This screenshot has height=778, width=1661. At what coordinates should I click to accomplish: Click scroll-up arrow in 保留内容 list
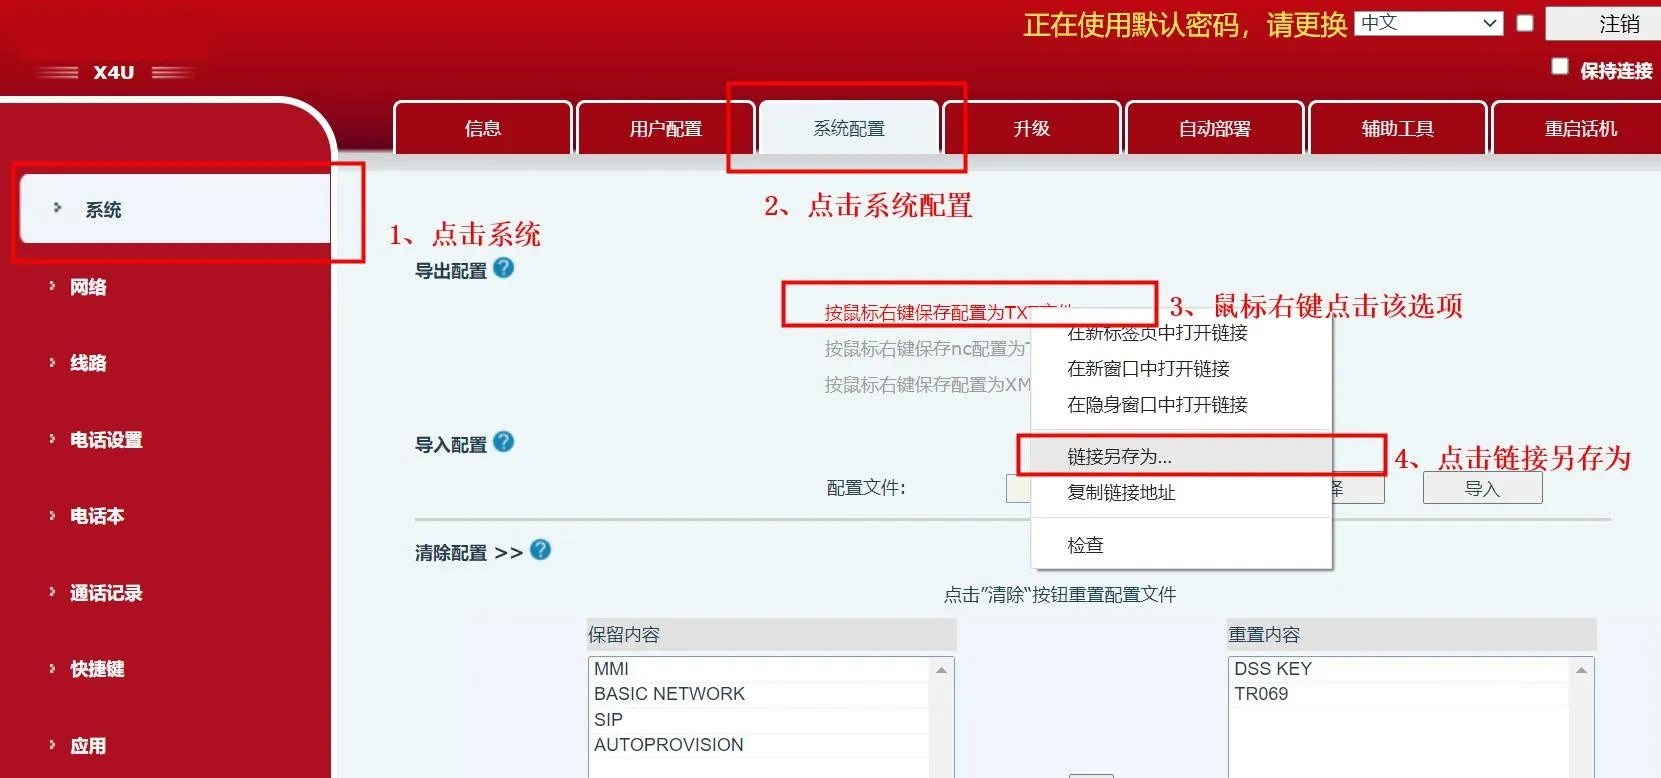click(941, 670)
